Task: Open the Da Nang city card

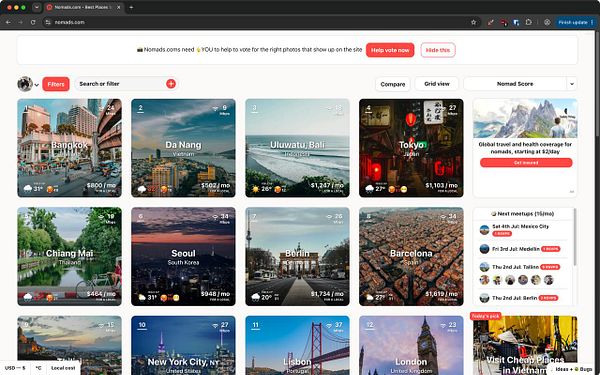Action: tap(183, 148)
